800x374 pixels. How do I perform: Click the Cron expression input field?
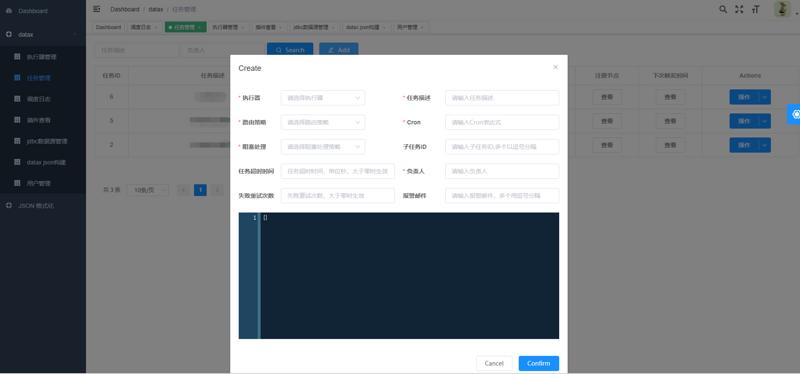502,122
